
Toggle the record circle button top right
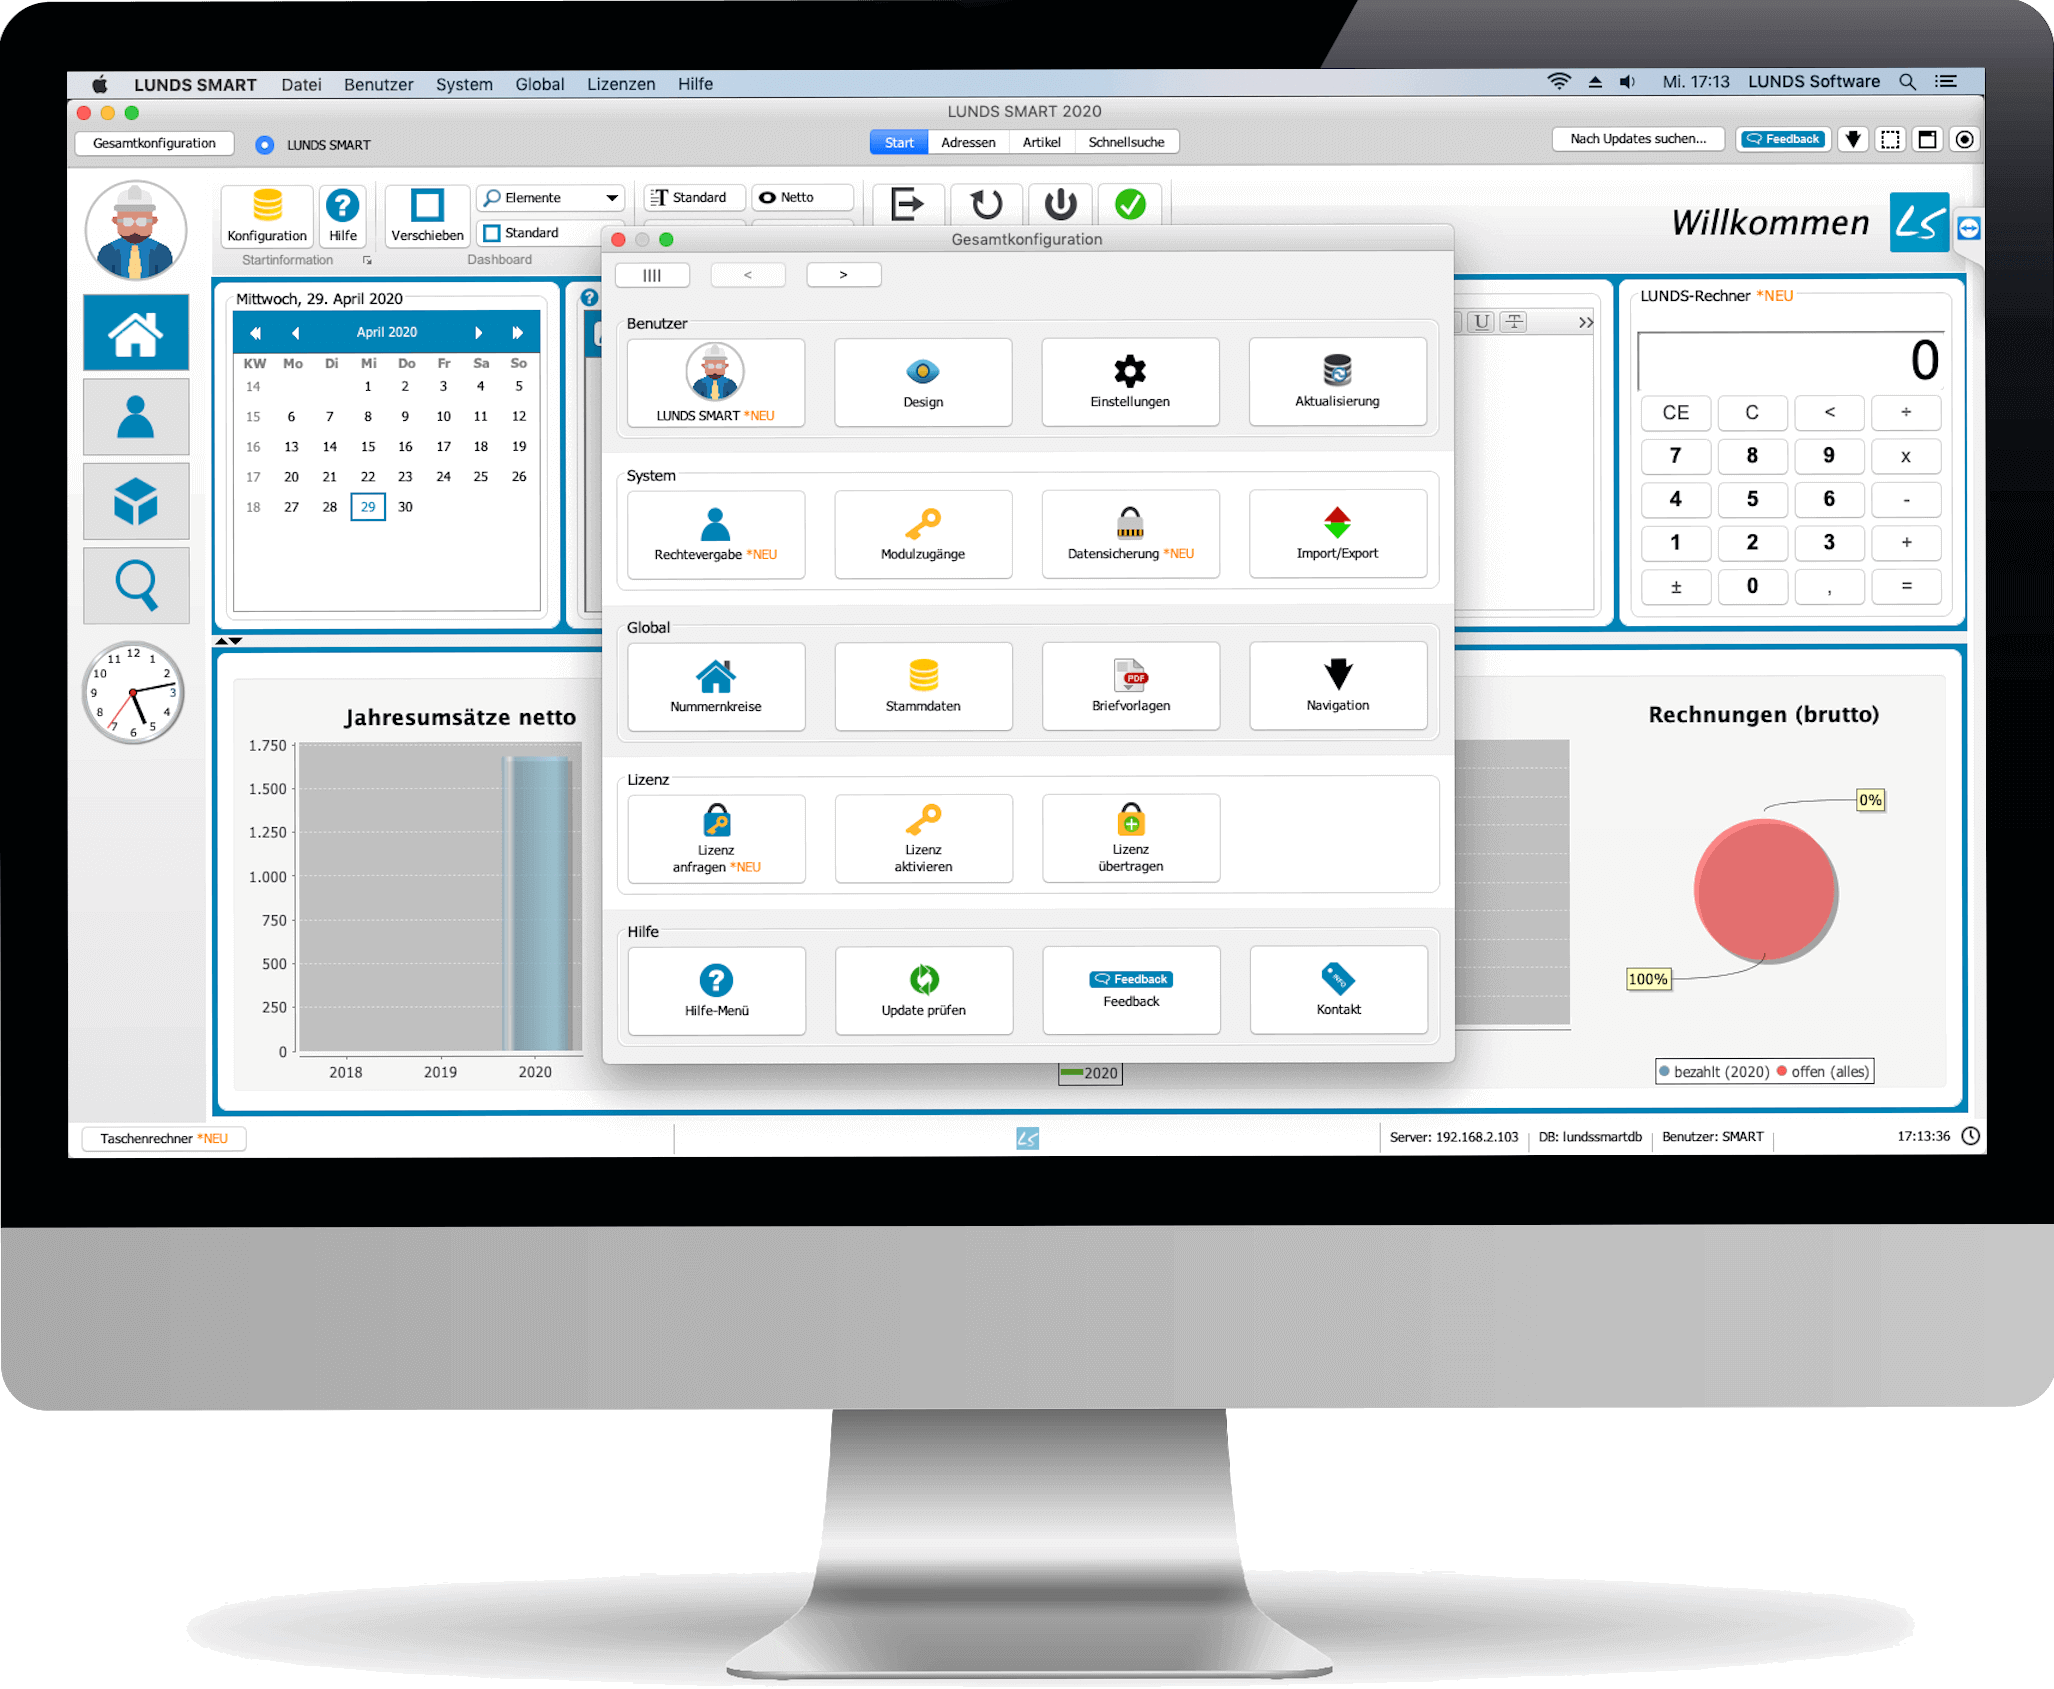tap(1964, 140)
